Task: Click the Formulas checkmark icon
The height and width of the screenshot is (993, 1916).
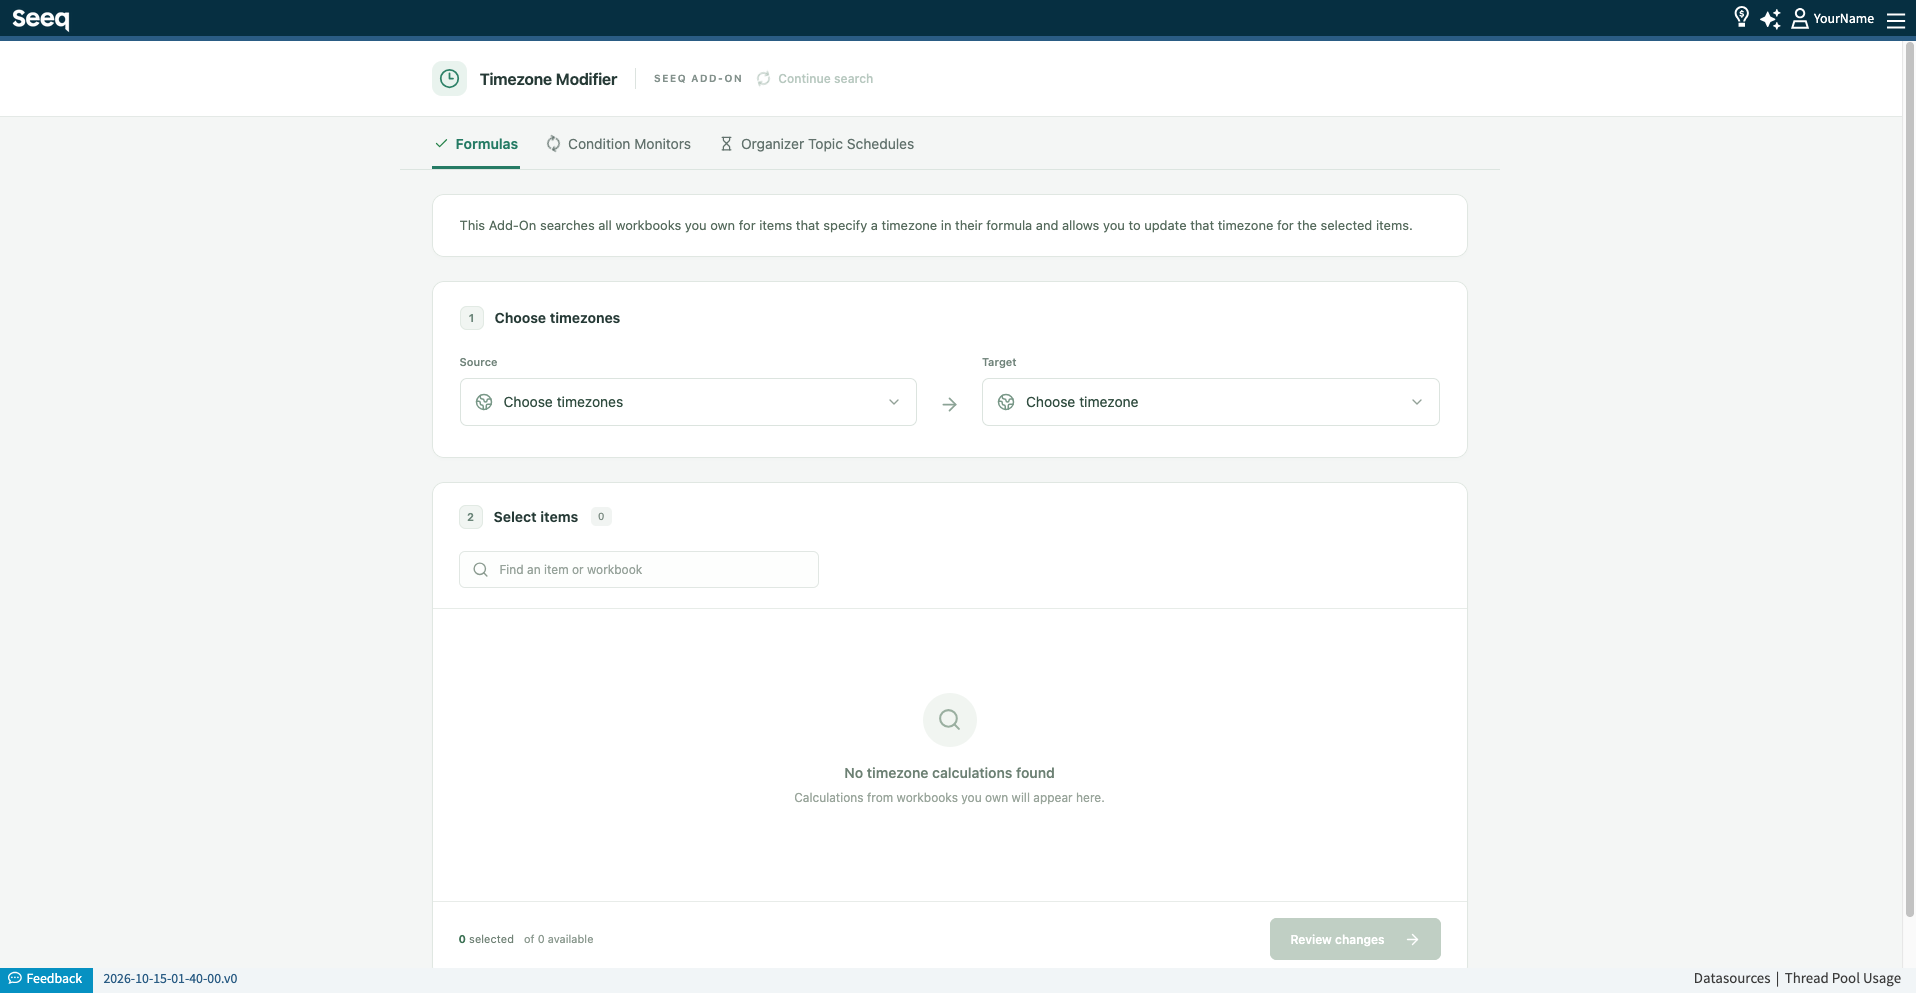Action: click(x=441, y=144)
